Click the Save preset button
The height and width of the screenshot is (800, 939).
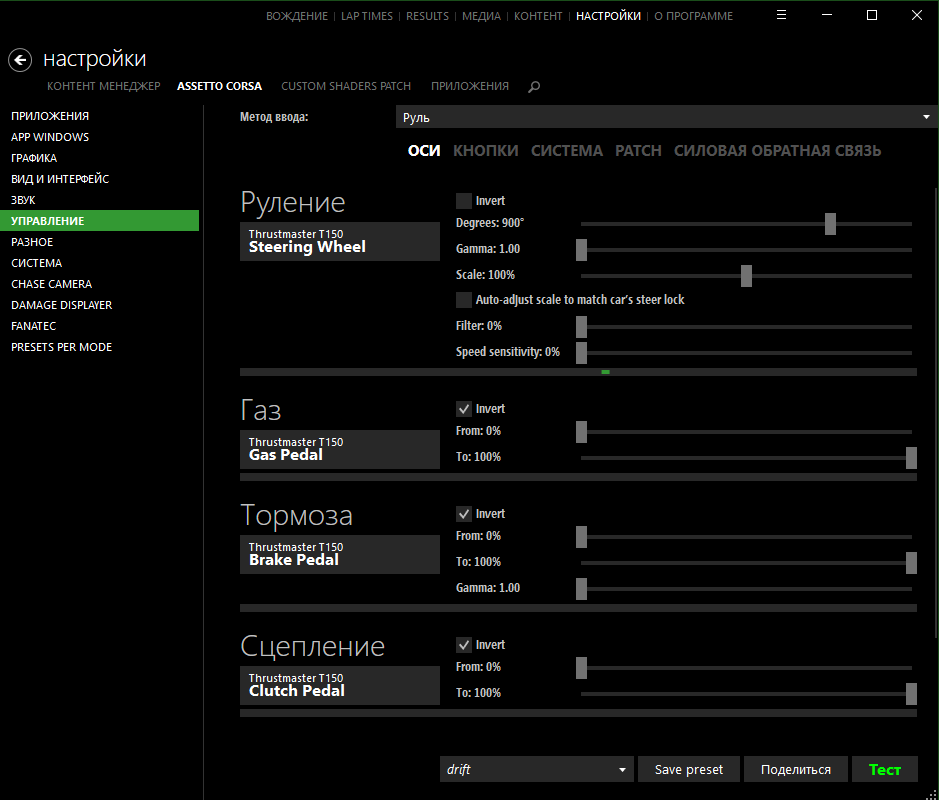coord(689,769)
